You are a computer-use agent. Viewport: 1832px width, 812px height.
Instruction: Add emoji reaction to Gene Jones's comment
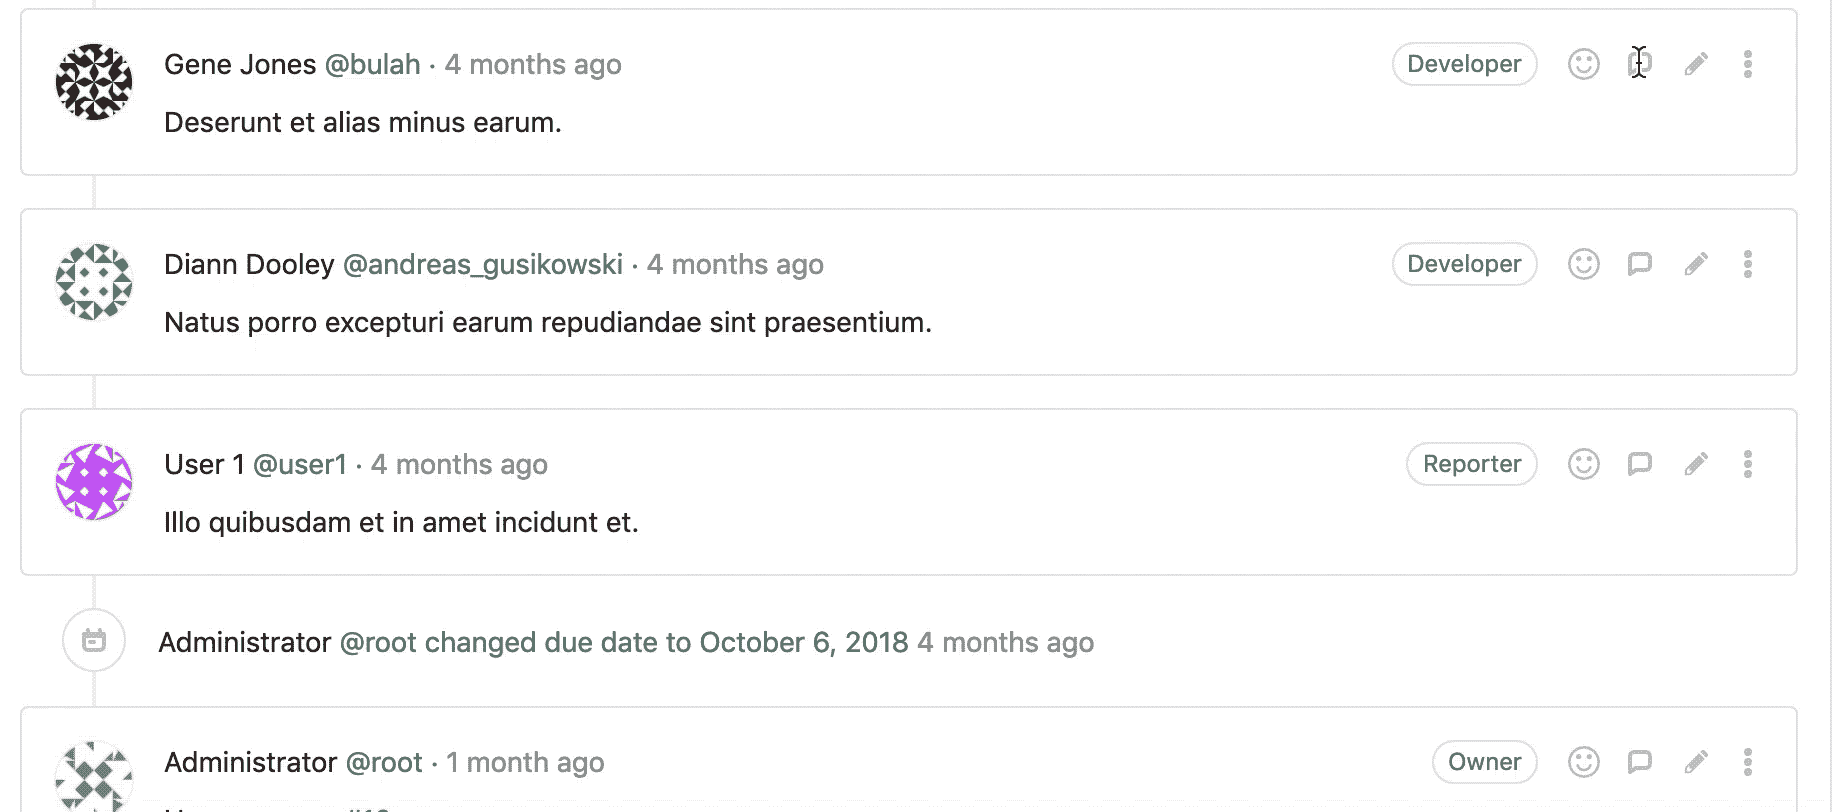[x=1583, y=63]
